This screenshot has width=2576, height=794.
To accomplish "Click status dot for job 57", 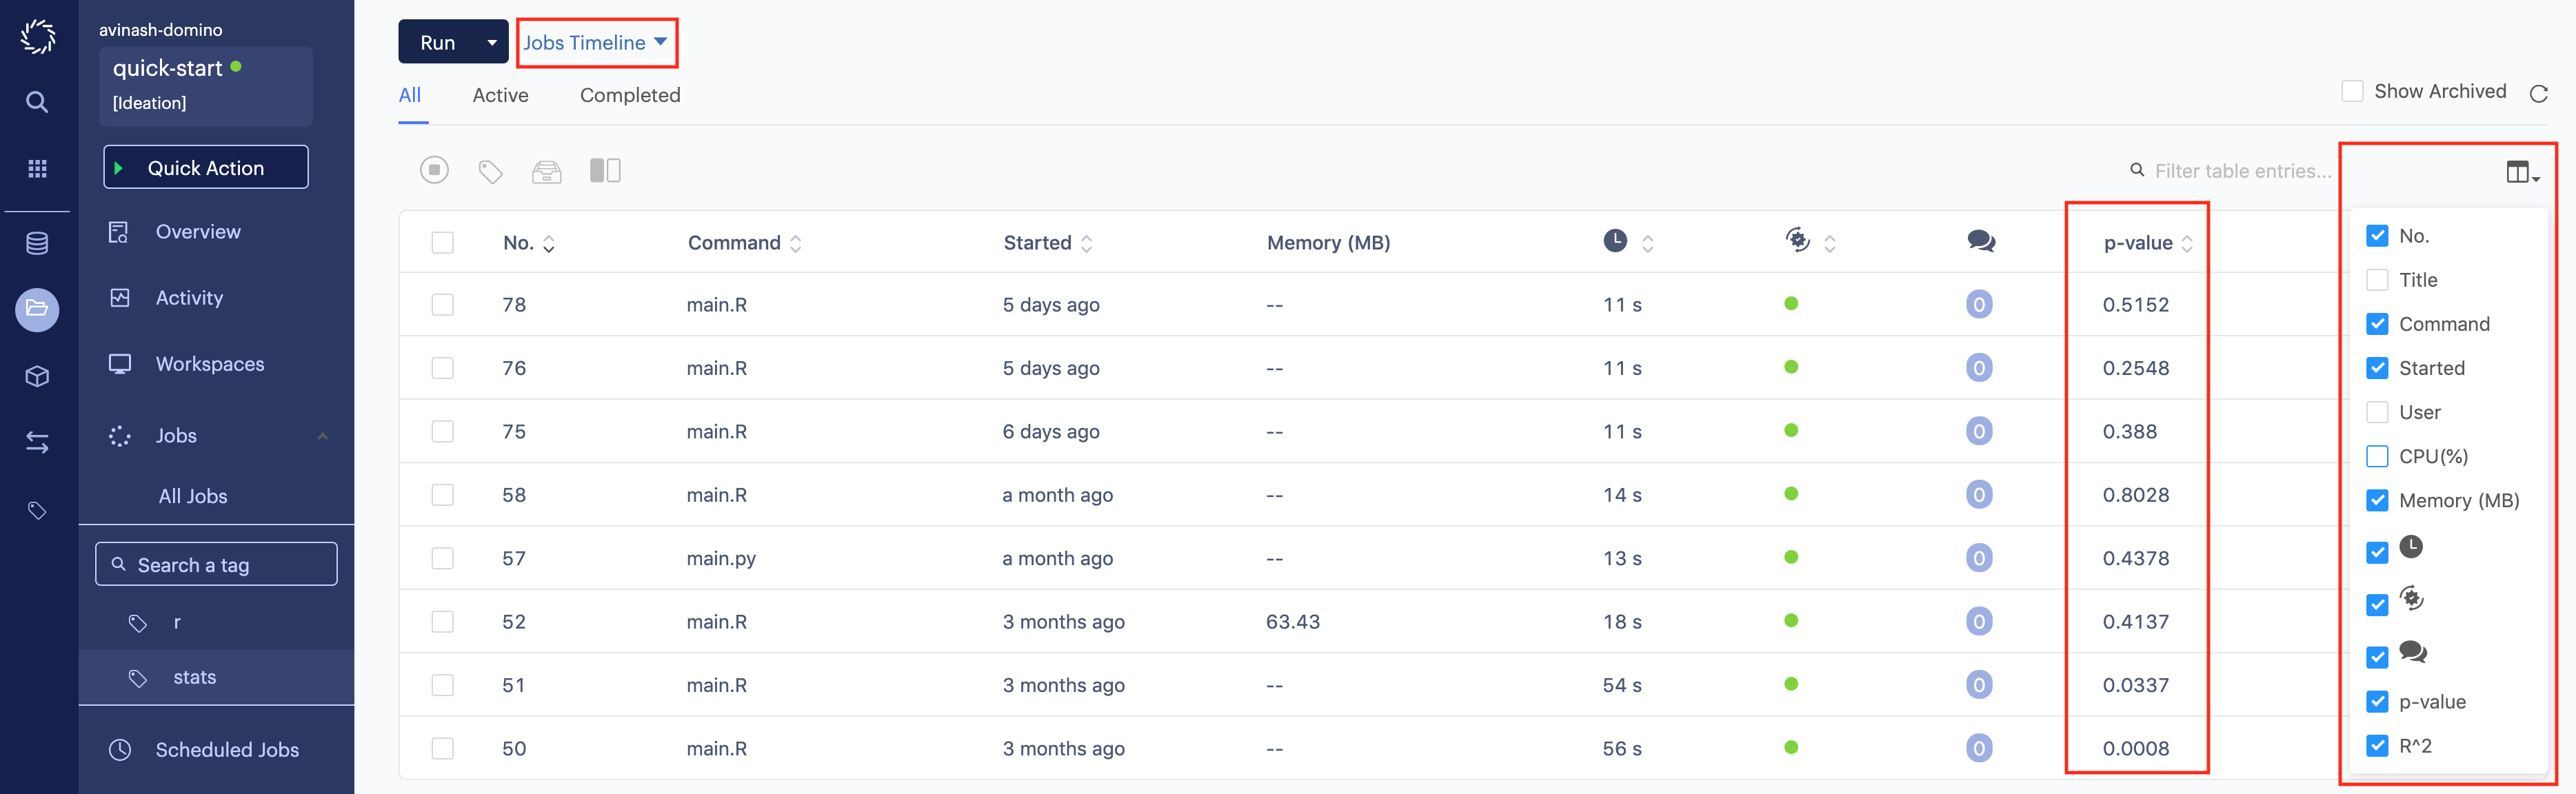I will 1791,557.
